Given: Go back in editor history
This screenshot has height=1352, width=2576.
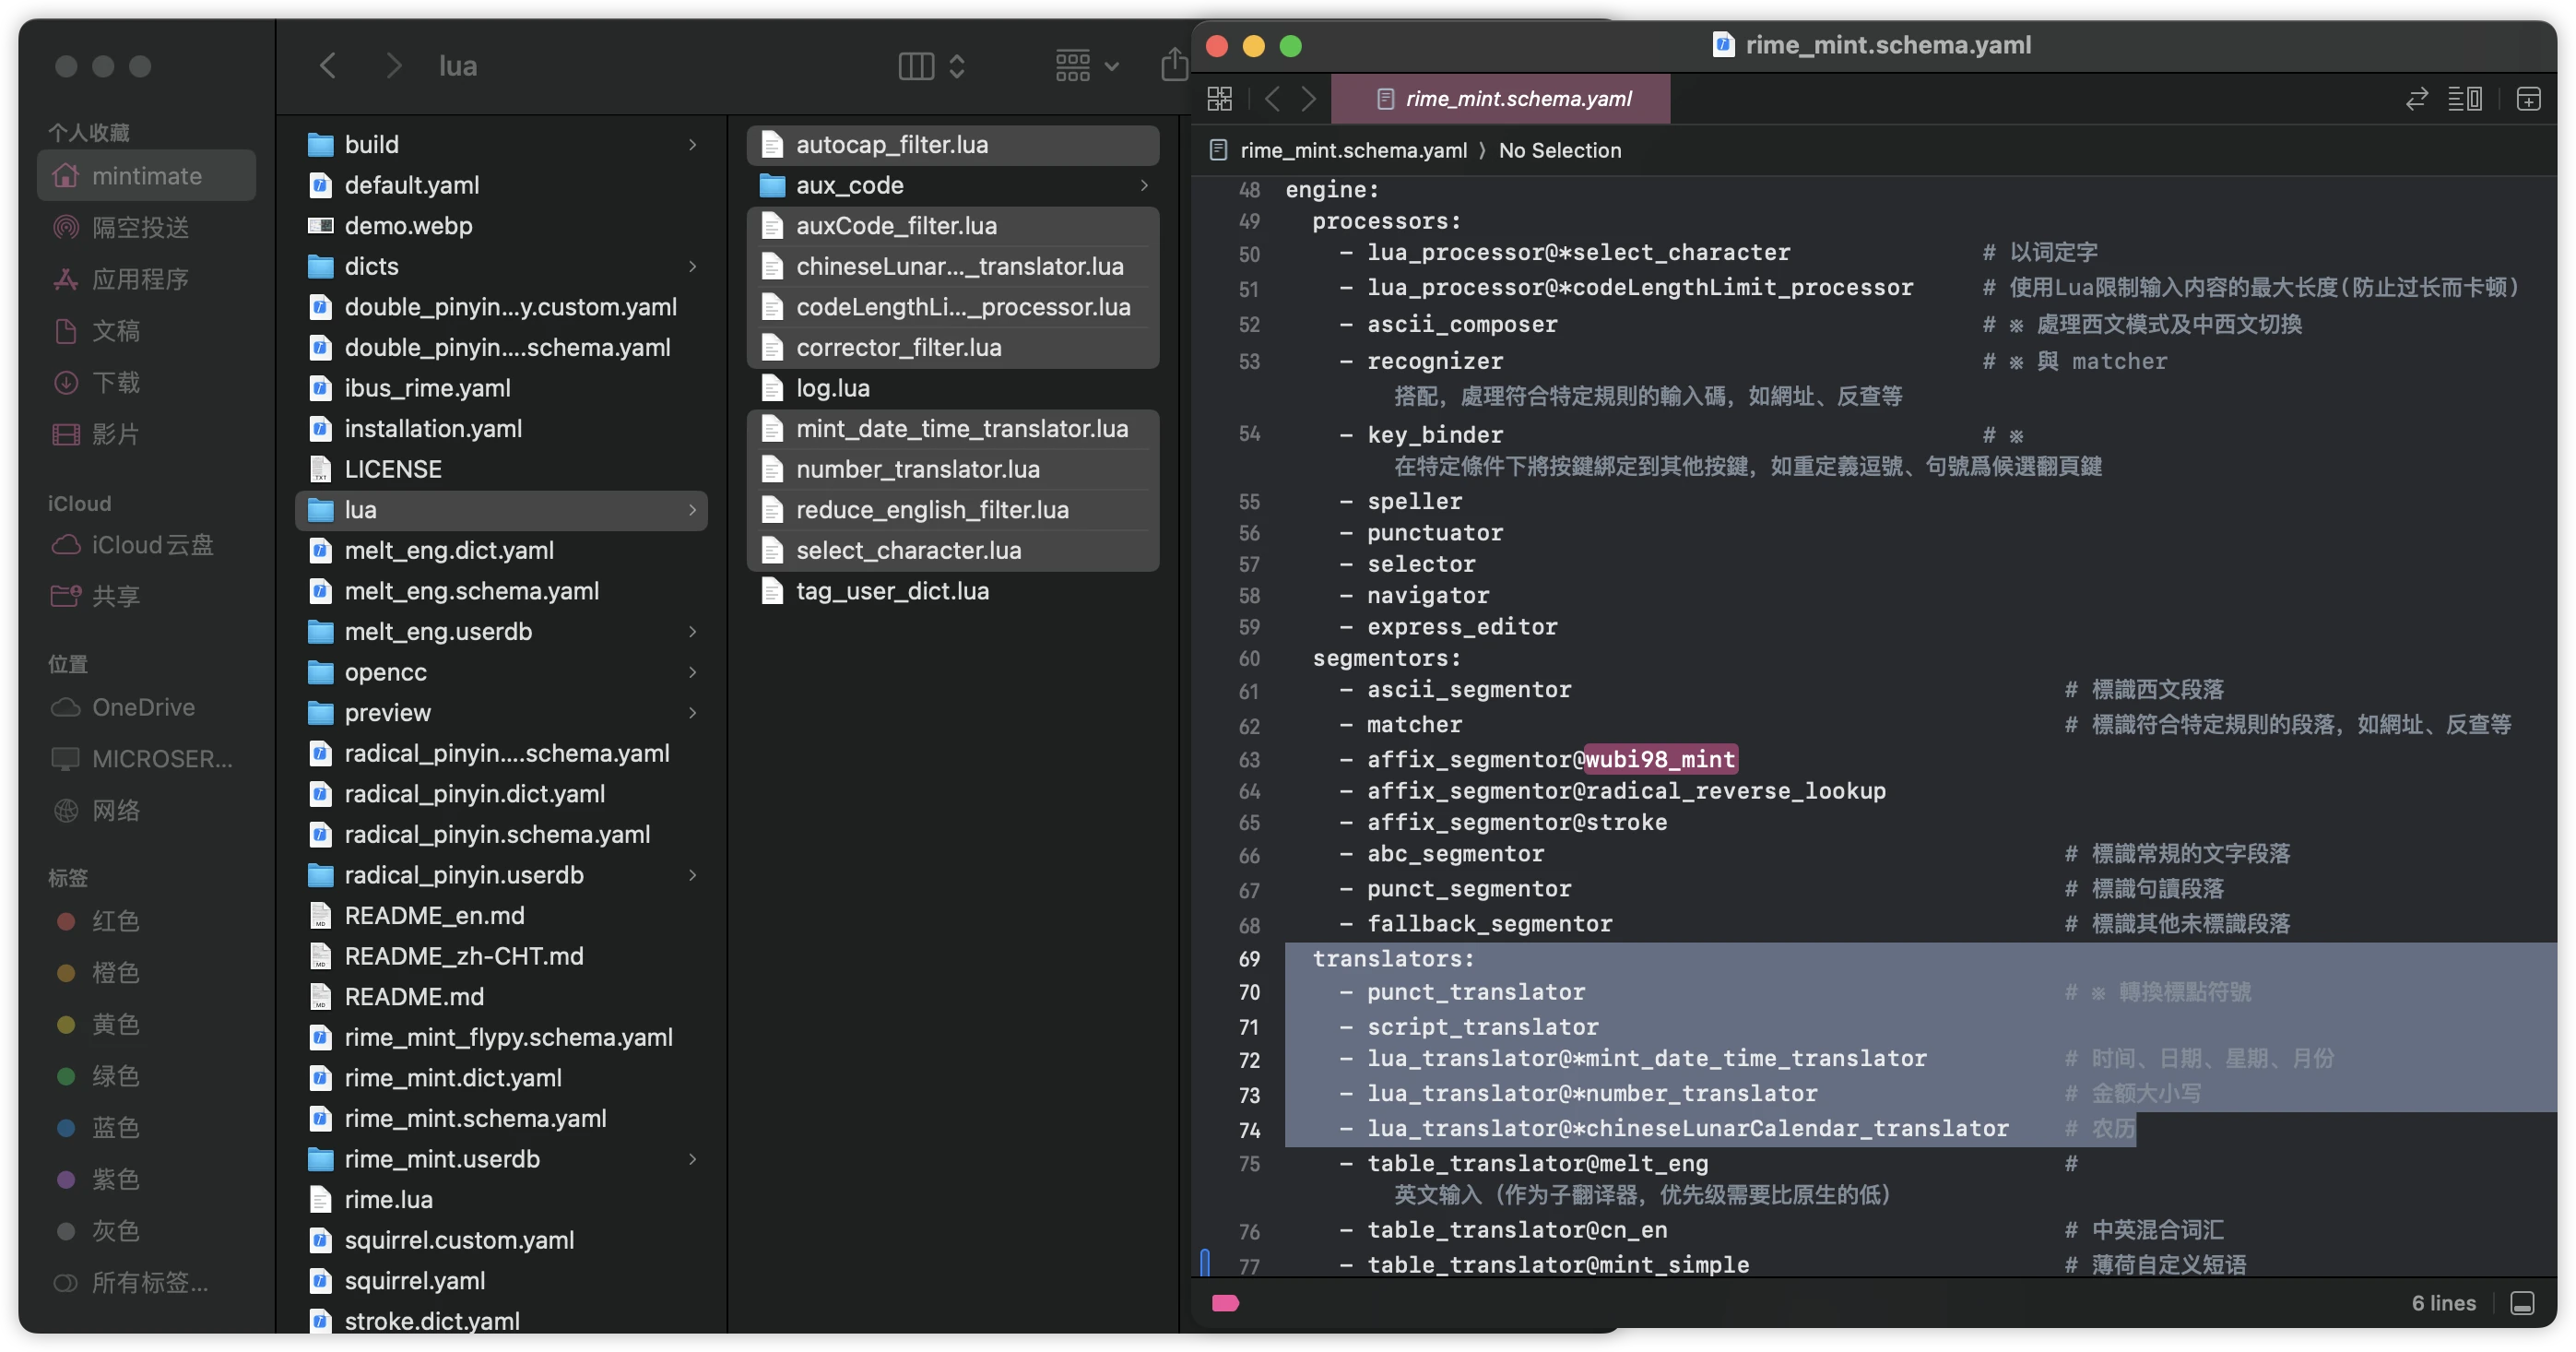Looking at the screenshot, I should pyautogui.click(x=1272, y=99).
